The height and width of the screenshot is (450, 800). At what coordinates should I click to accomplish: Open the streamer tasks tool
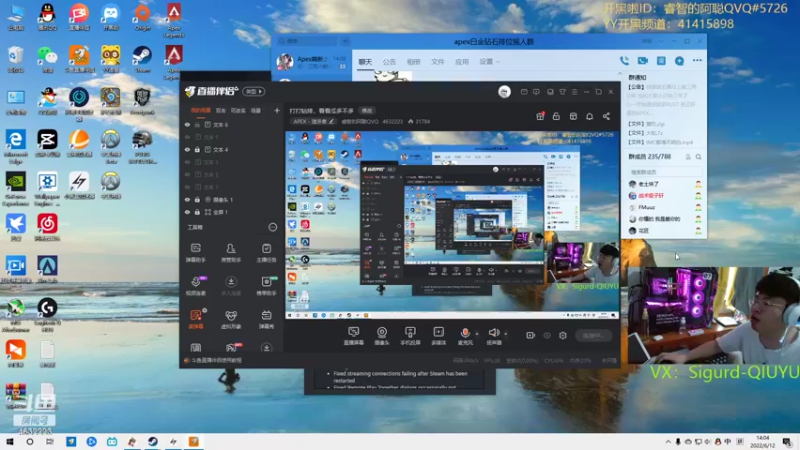coord(266,253)
